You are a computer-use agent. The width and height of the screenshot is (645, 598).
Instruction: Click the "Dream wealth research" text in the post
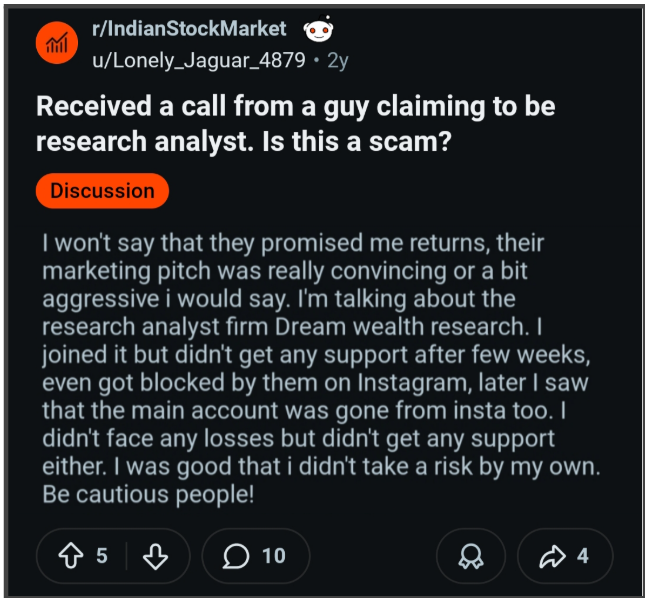pos(402,327)
